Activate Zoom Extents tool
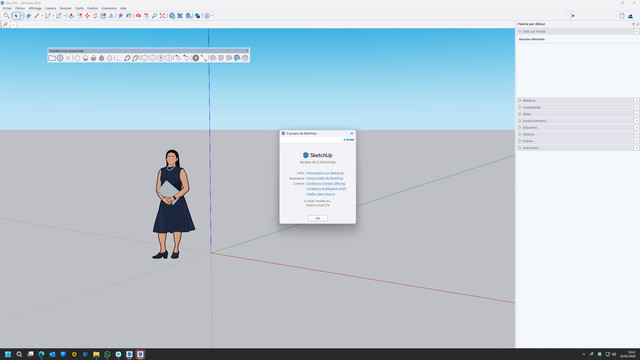This screenshot has height=360, width=640. [162, 16]
